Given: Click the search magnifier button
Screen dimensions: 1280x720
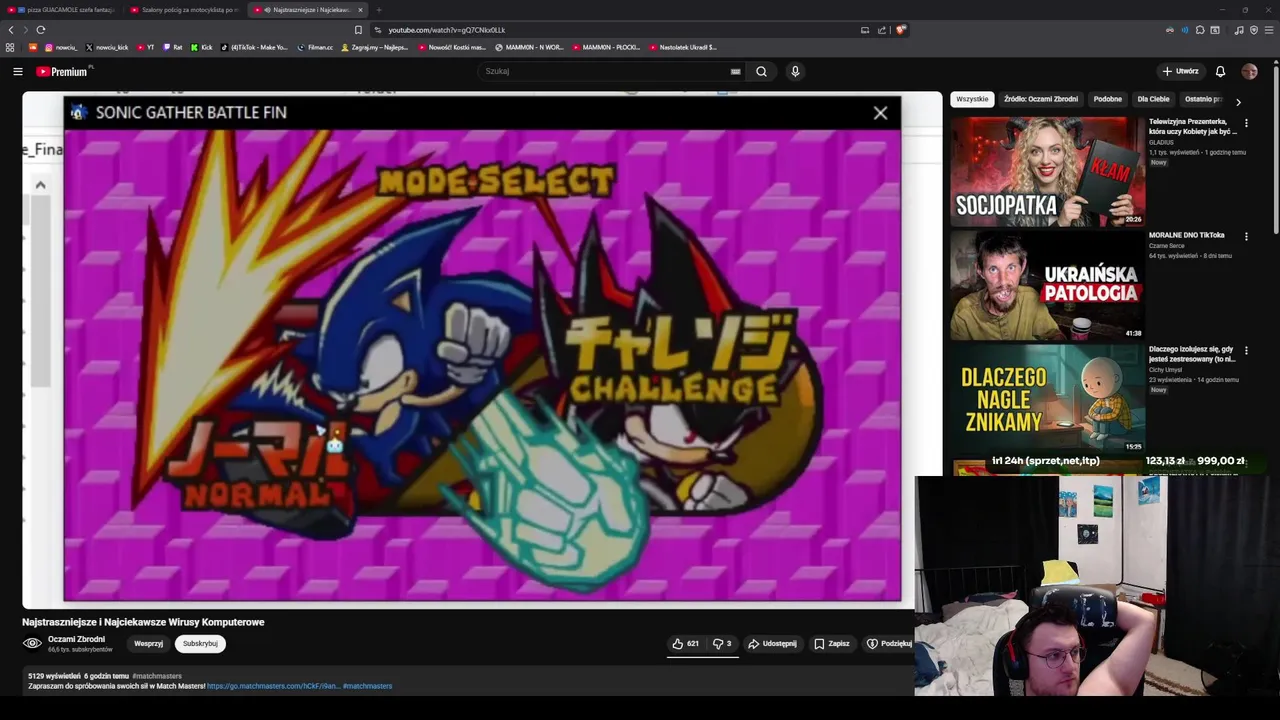Looking at the screenshot, I should pos(761,71).
